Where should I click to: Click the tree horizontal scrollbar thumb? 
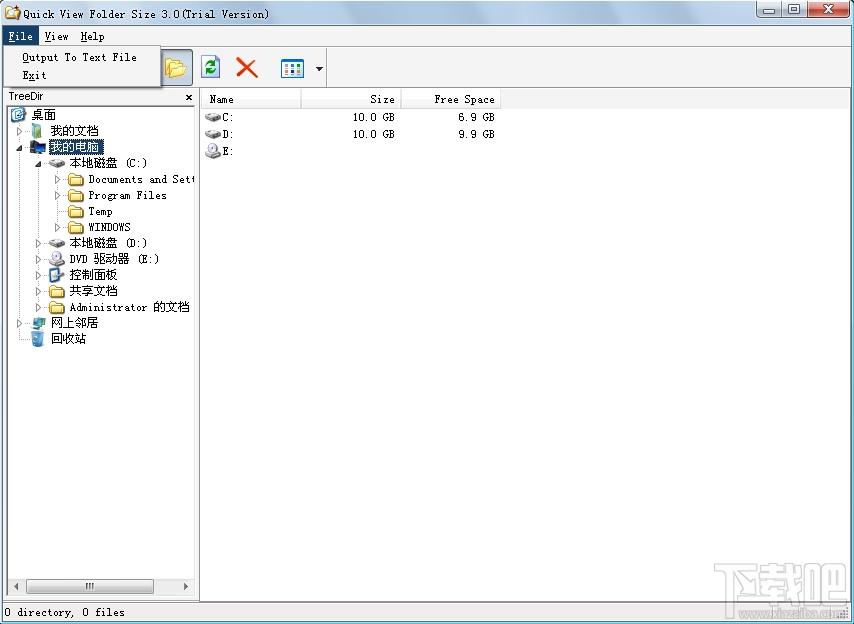(x=90, y=586)
